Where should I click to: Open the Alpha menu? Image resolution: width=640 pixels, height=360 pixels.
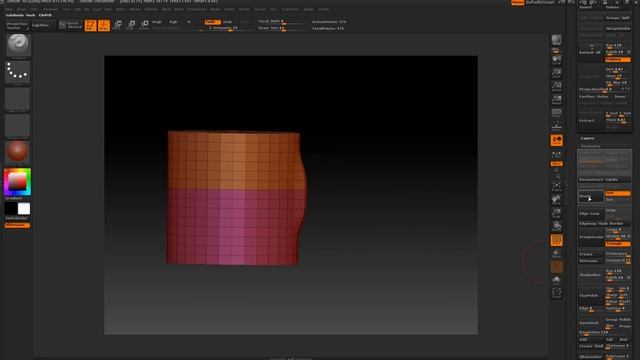pos(9,9)
